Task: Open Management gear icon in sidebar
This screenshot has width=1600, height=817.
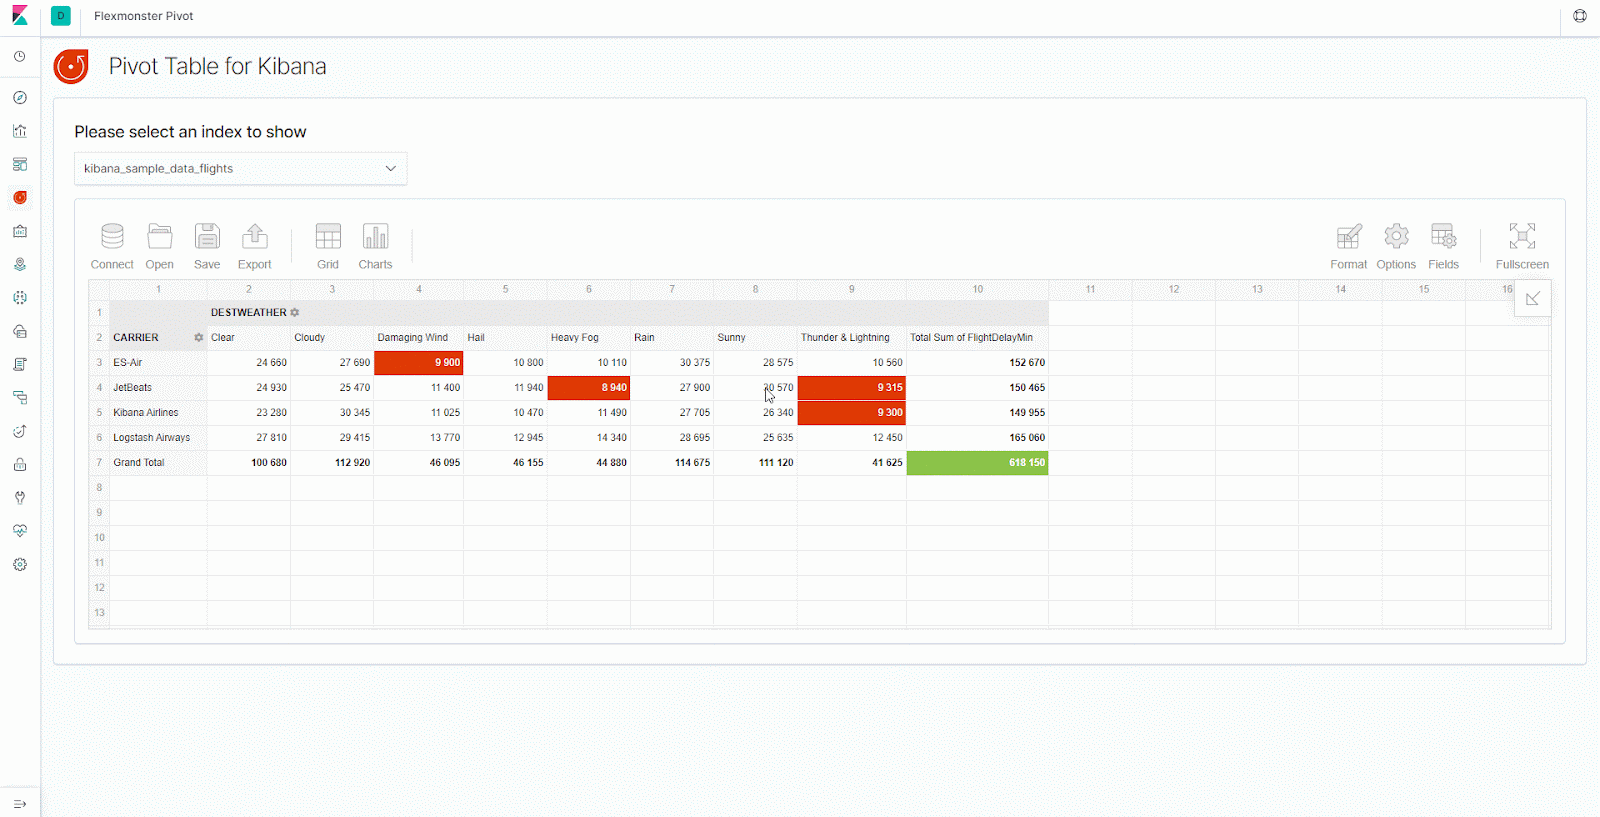Action: [x=20, y=564]
